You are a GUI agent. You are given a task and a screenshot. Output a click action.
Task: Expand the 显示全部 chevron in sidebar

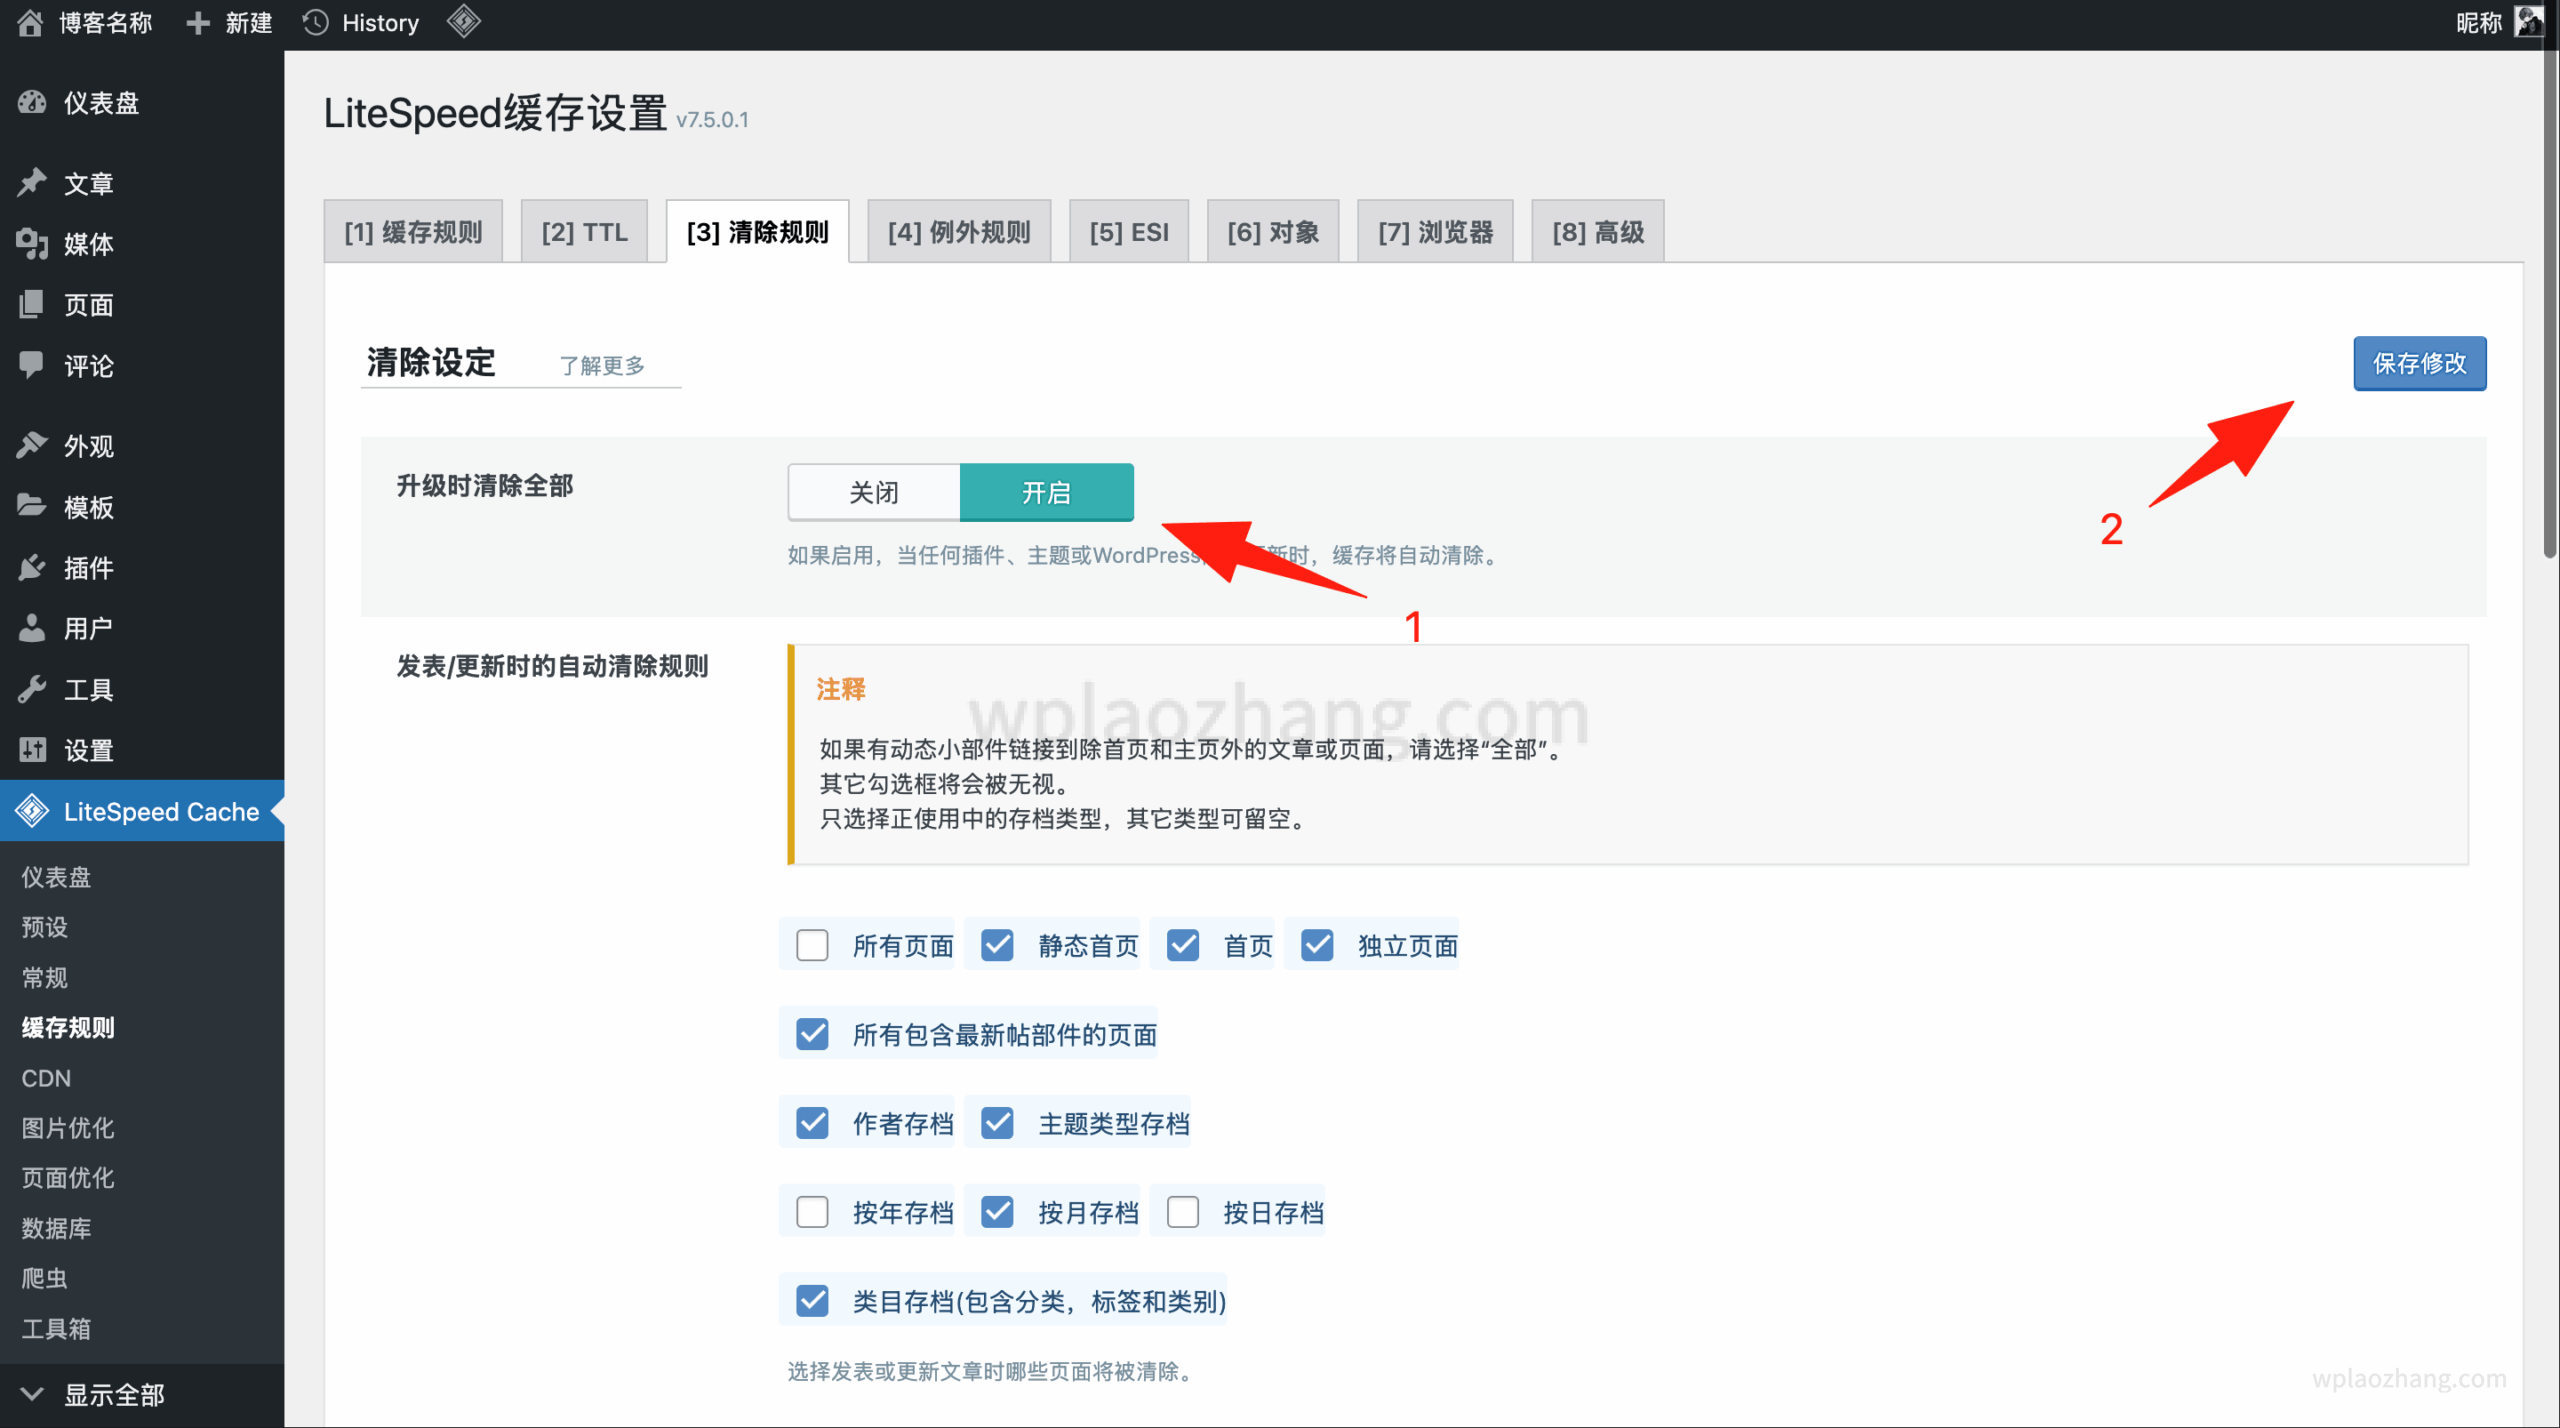click(x=32, y=1394)
